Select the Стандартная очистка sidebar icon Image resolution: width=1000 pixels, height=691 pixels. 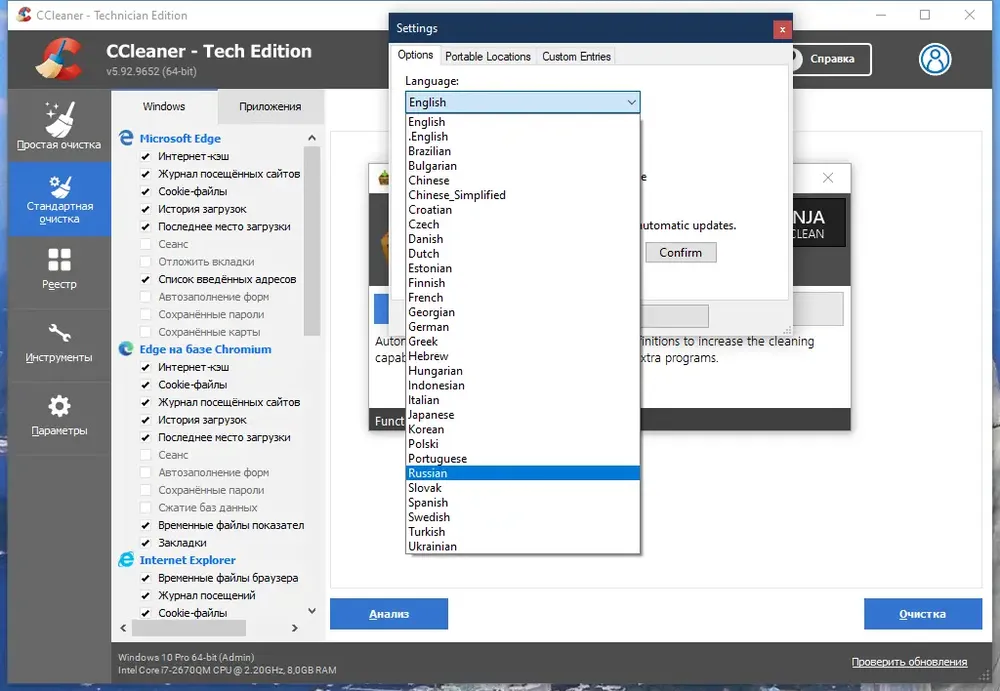pyautogui.click(x=60, y=186)
